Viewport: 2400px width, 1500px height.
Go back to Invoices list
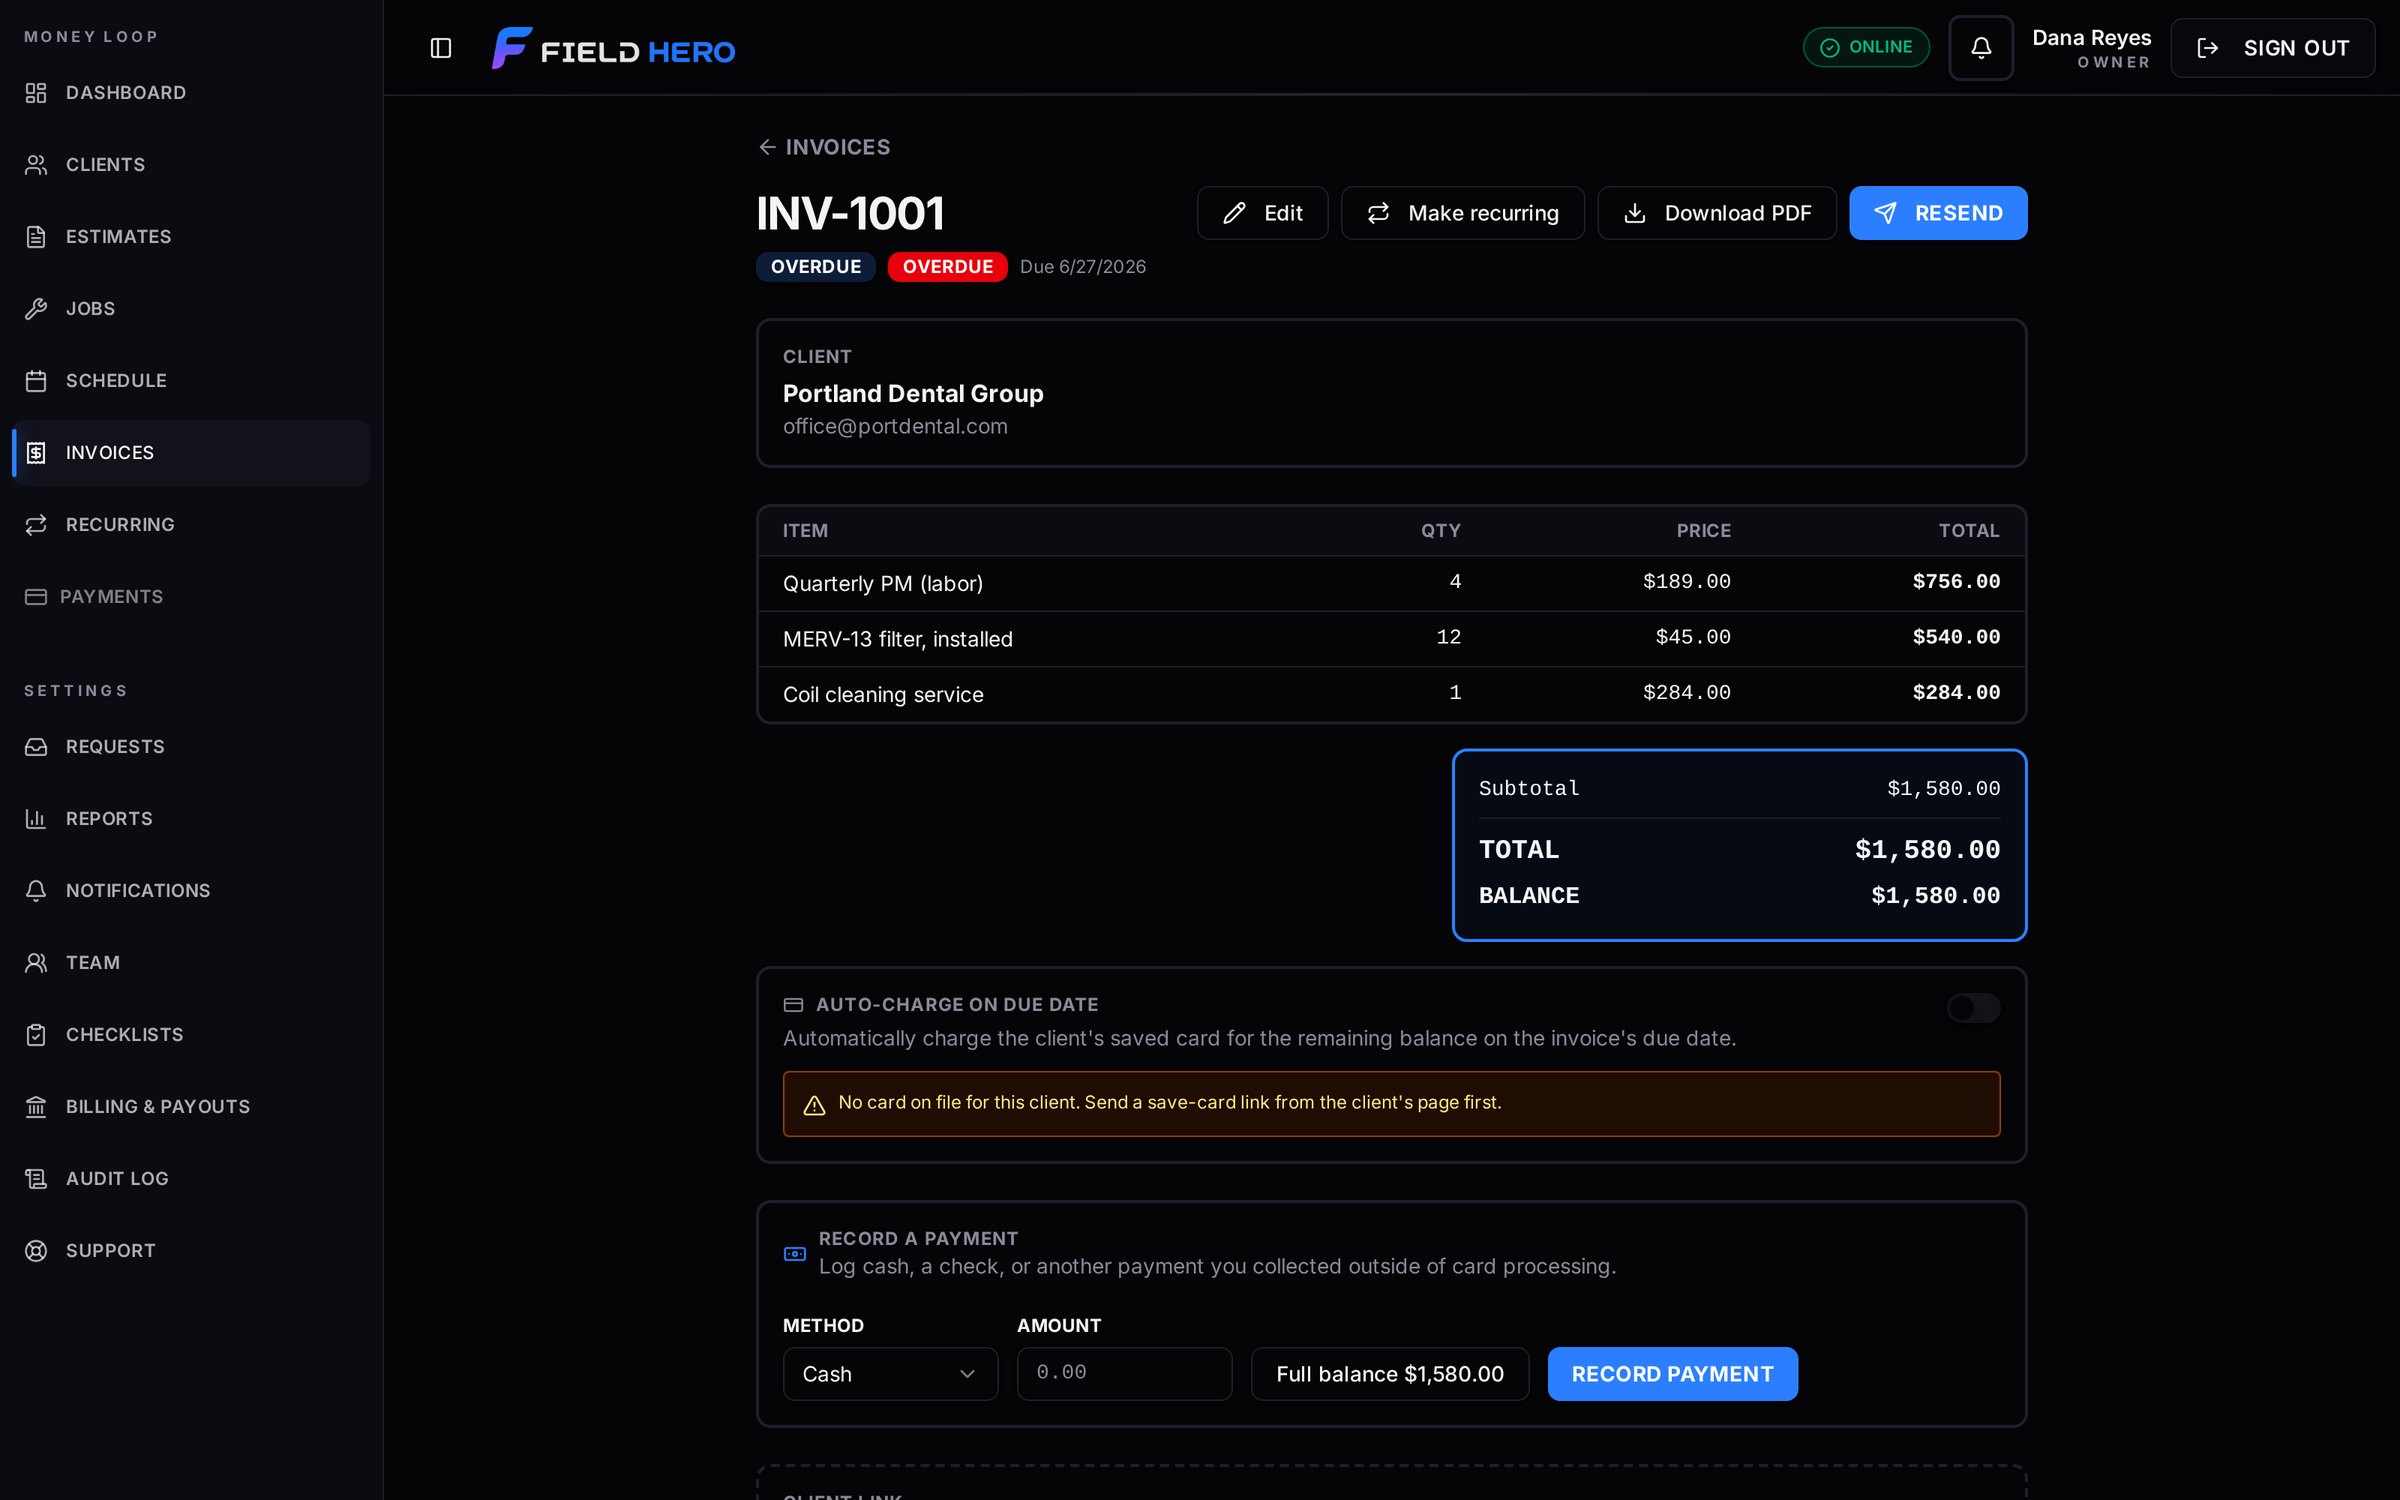point(824,147)
